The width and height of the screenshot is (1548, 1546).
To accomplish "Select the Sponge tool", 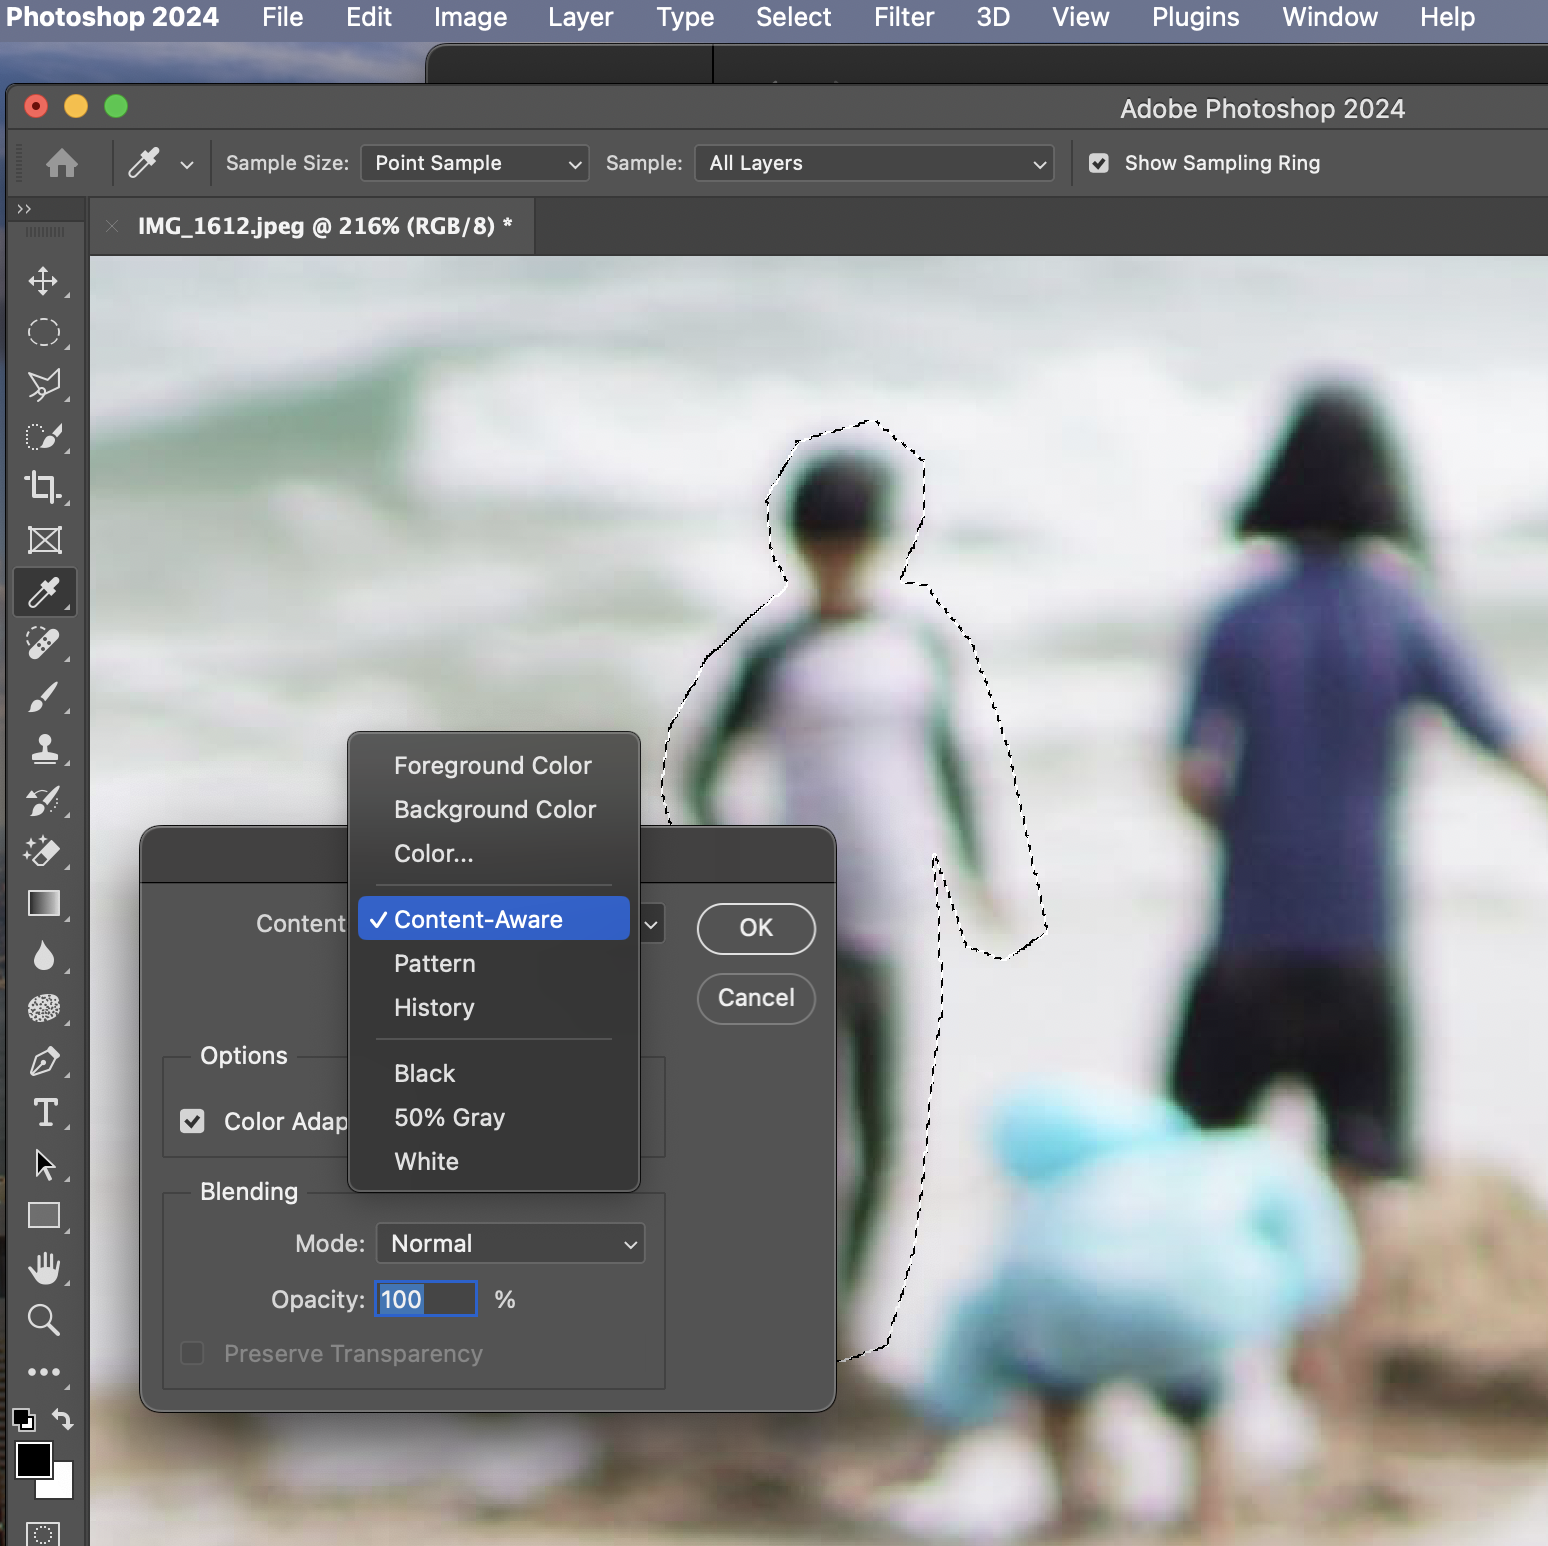I will (43, 1008).
